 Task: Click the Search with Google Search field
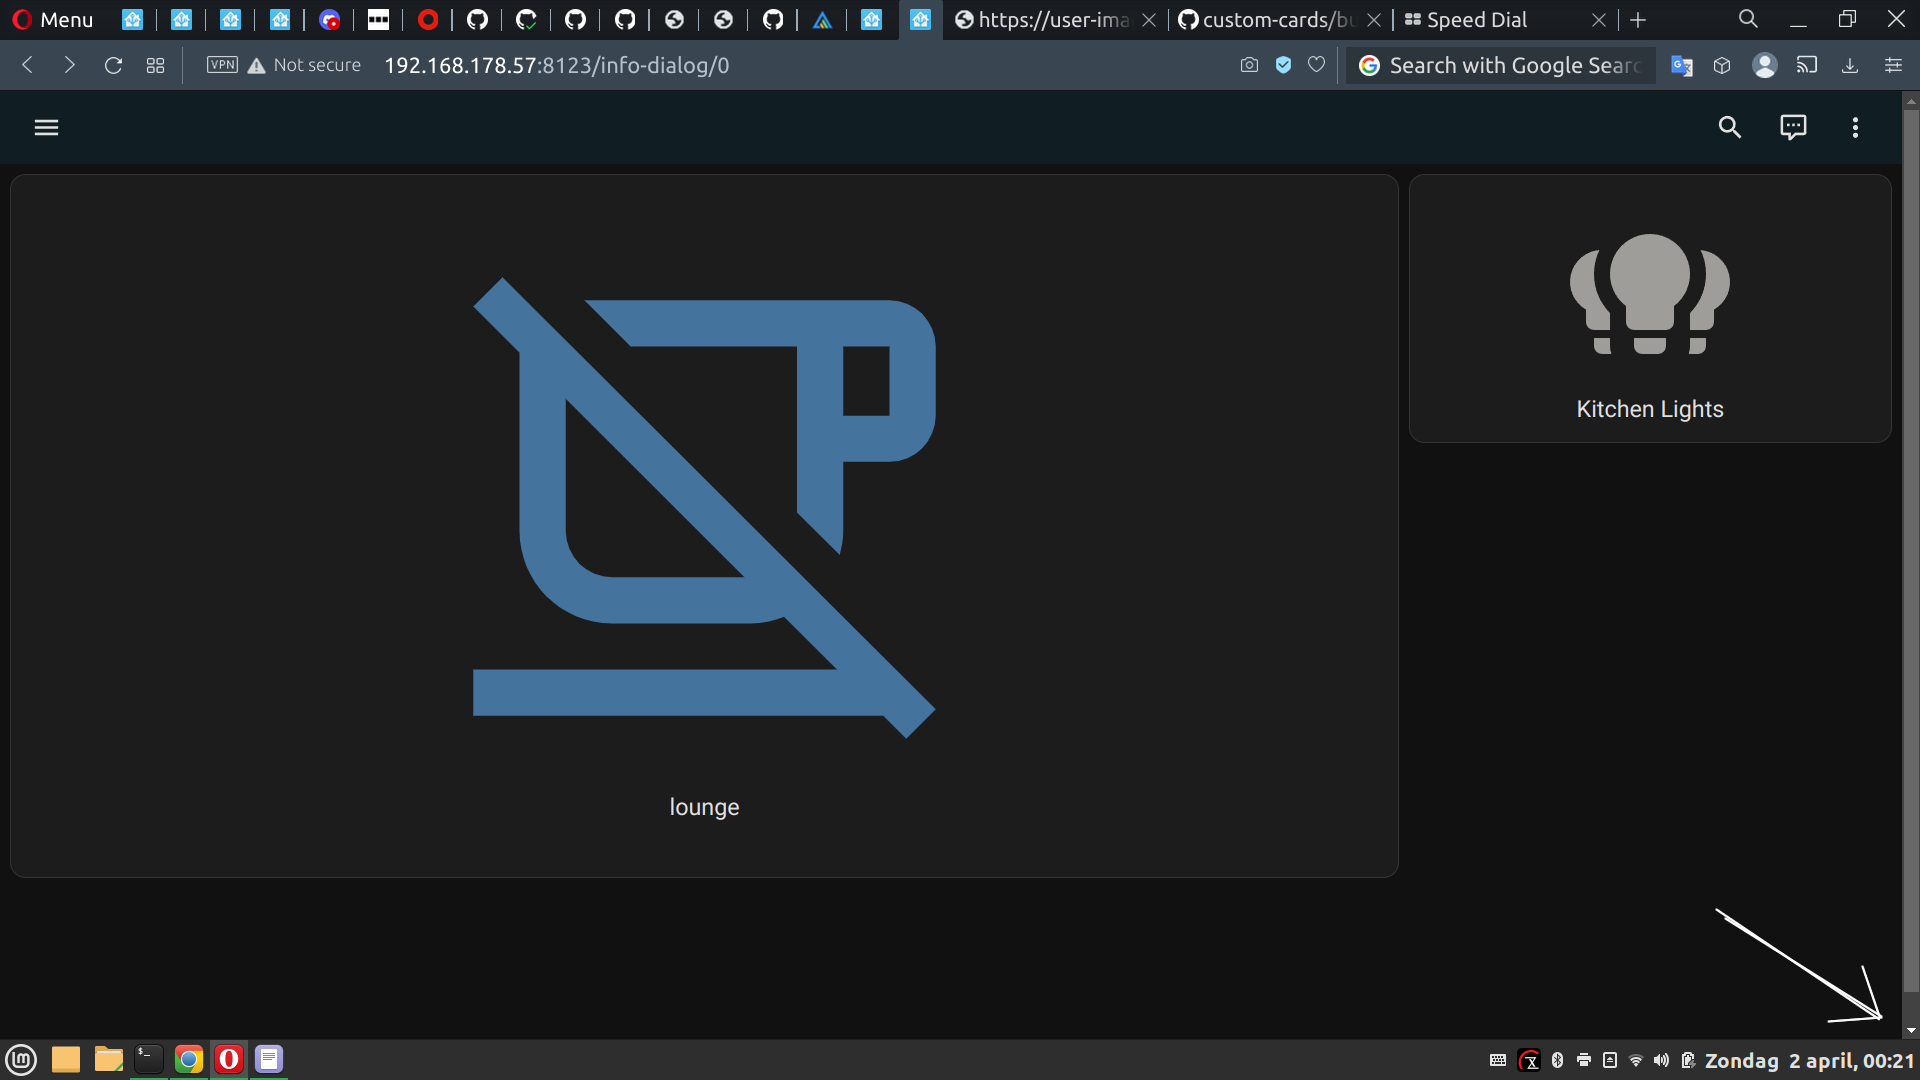click(x=1501, y=65)
